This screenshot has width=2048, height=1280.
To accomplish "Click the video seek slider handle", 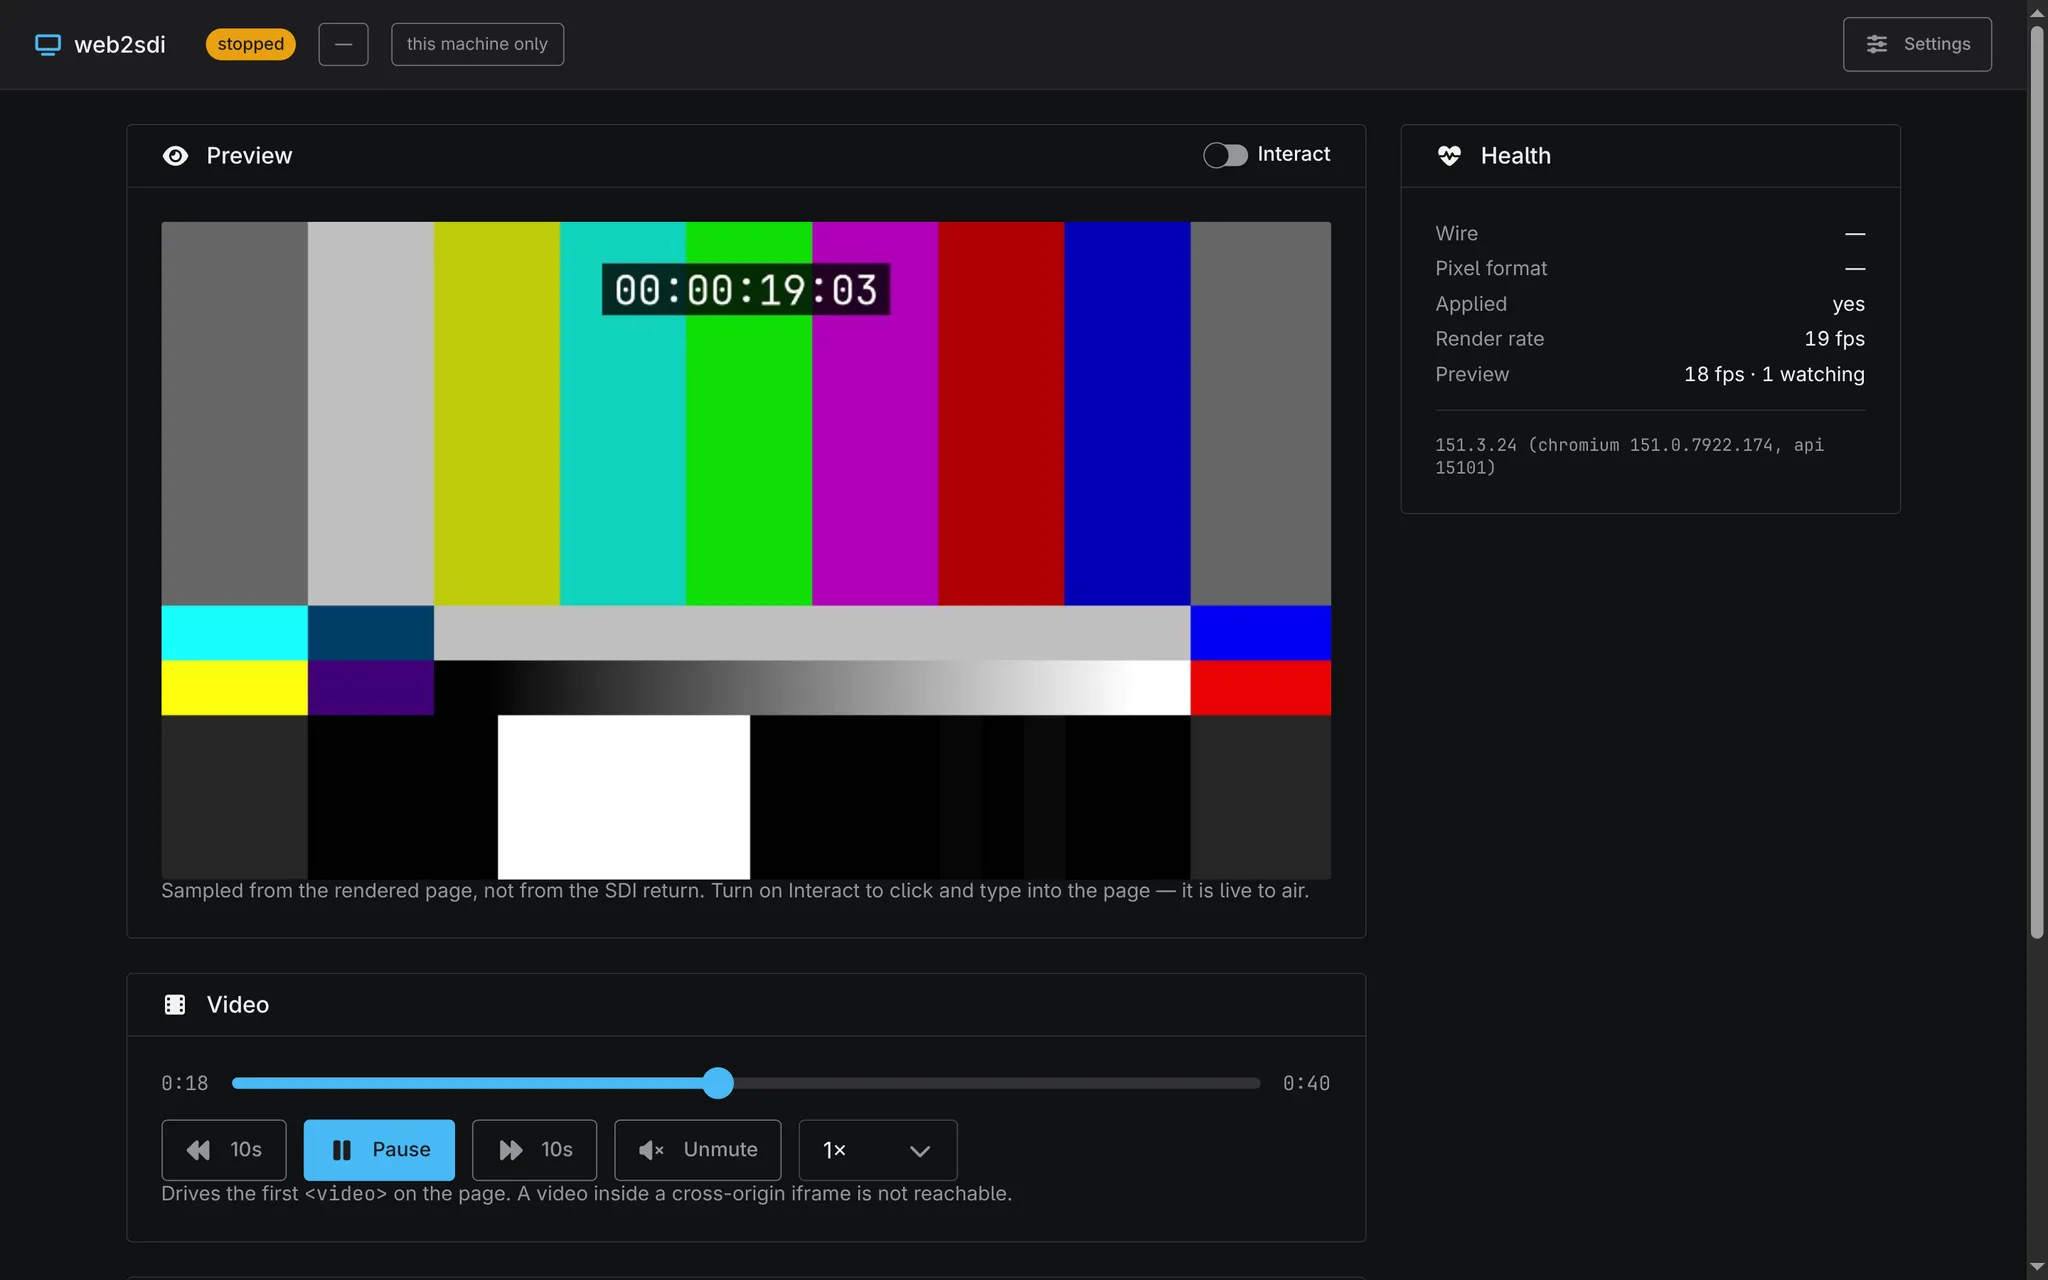I will [718, 1083].
